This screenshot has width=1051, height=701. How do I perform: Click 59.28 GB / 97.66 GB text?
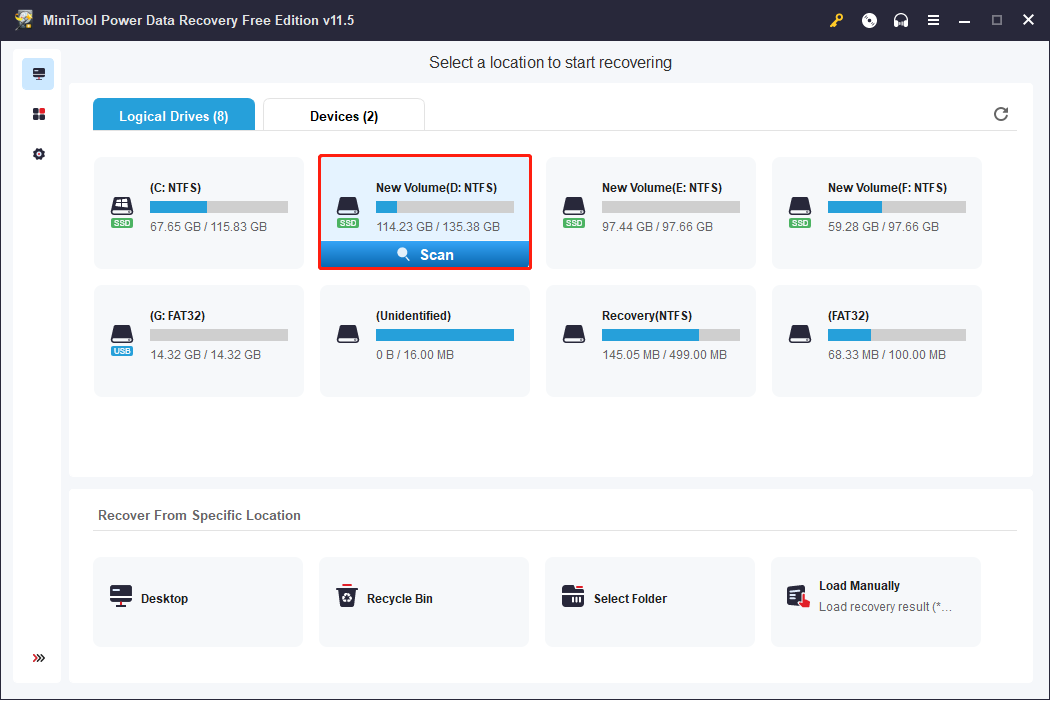883,227
